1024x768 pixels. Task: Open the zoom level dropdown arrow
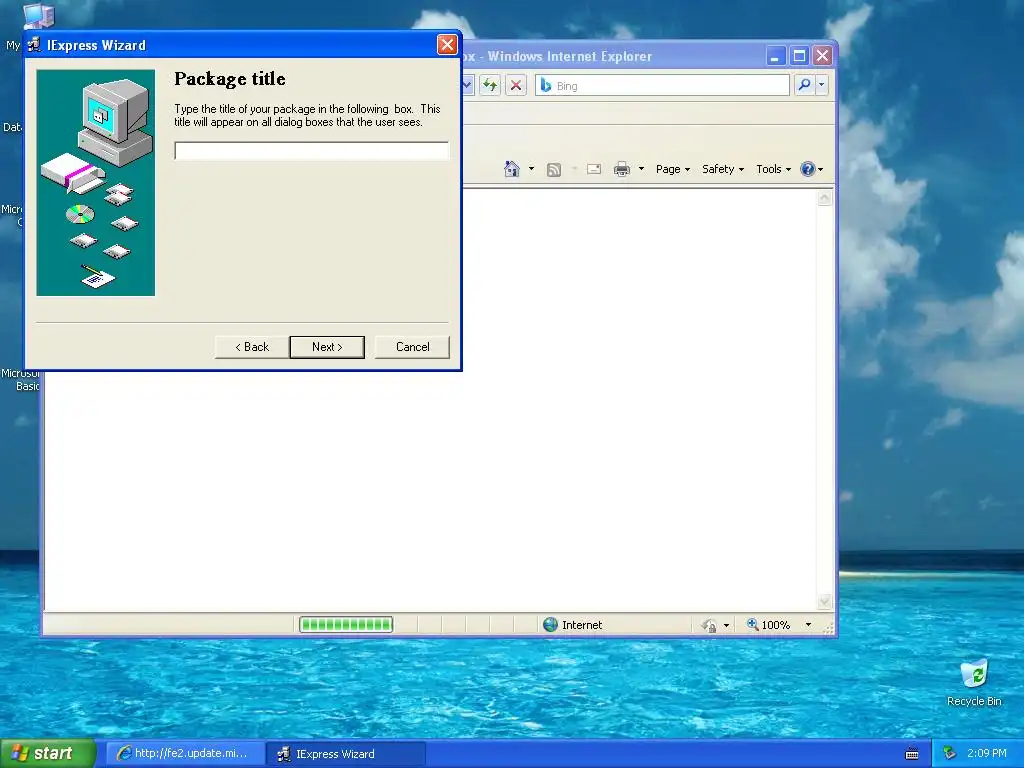click(808, 625)
